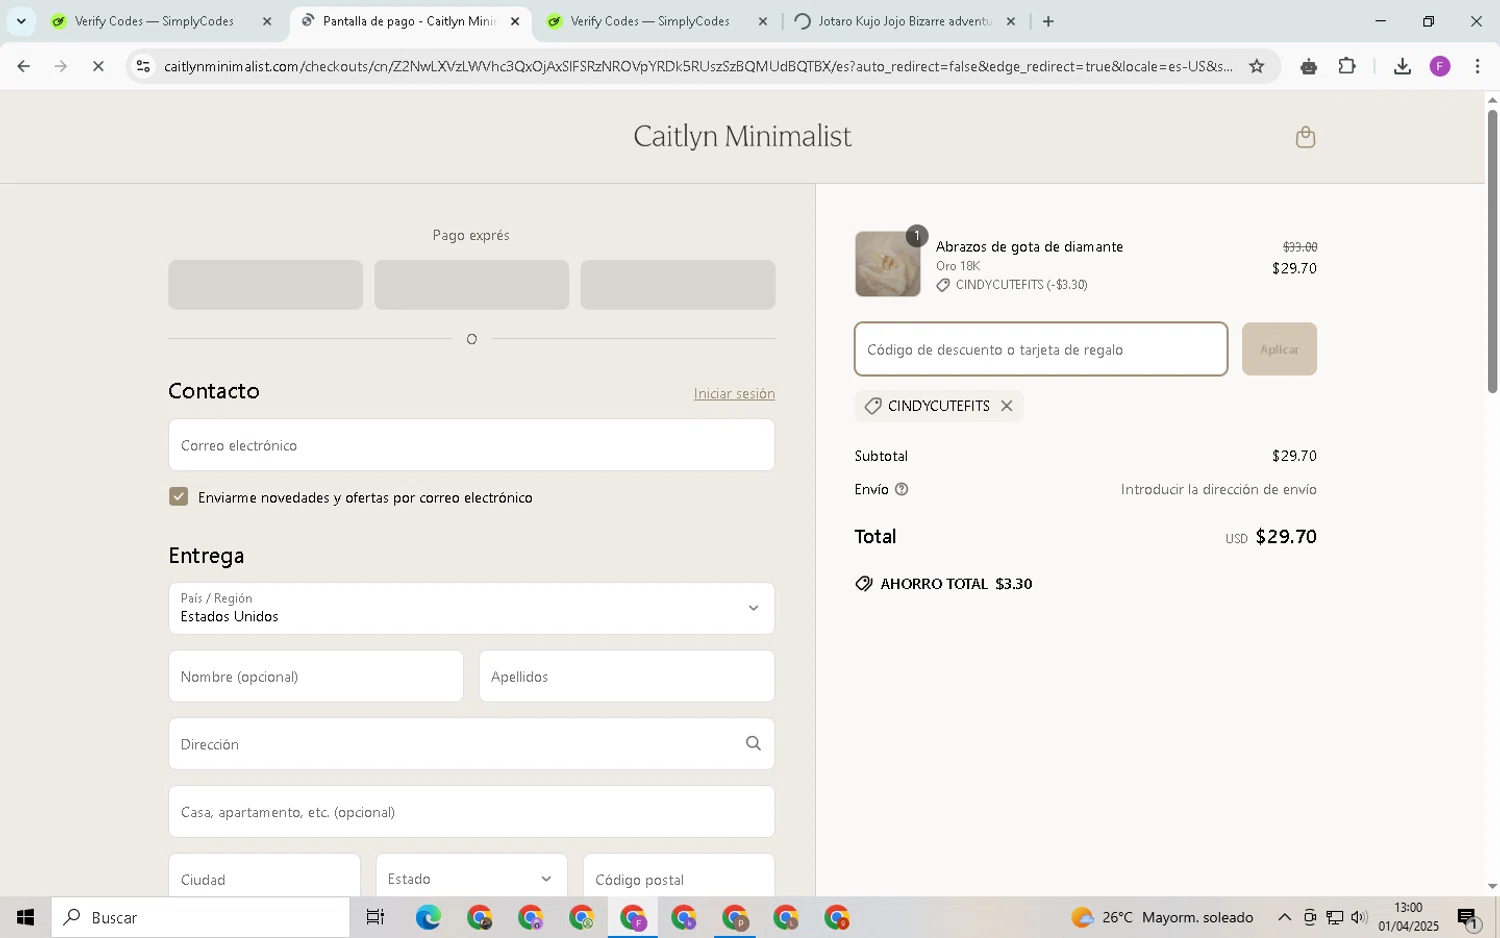Viewport: 1500px width, 938px height.
Task: Go back to the previous page
Action: pos(23,66)
